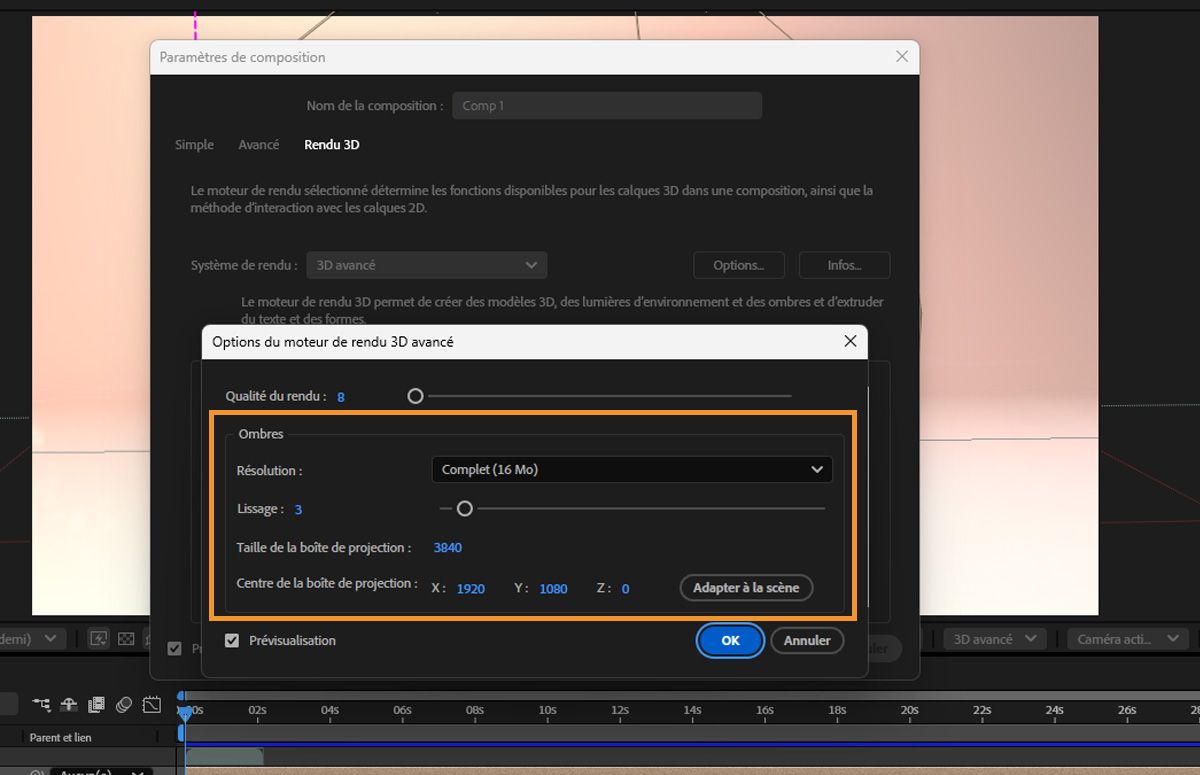
Task: Click the Z center value 0
Action: click(x=625, y=589)
